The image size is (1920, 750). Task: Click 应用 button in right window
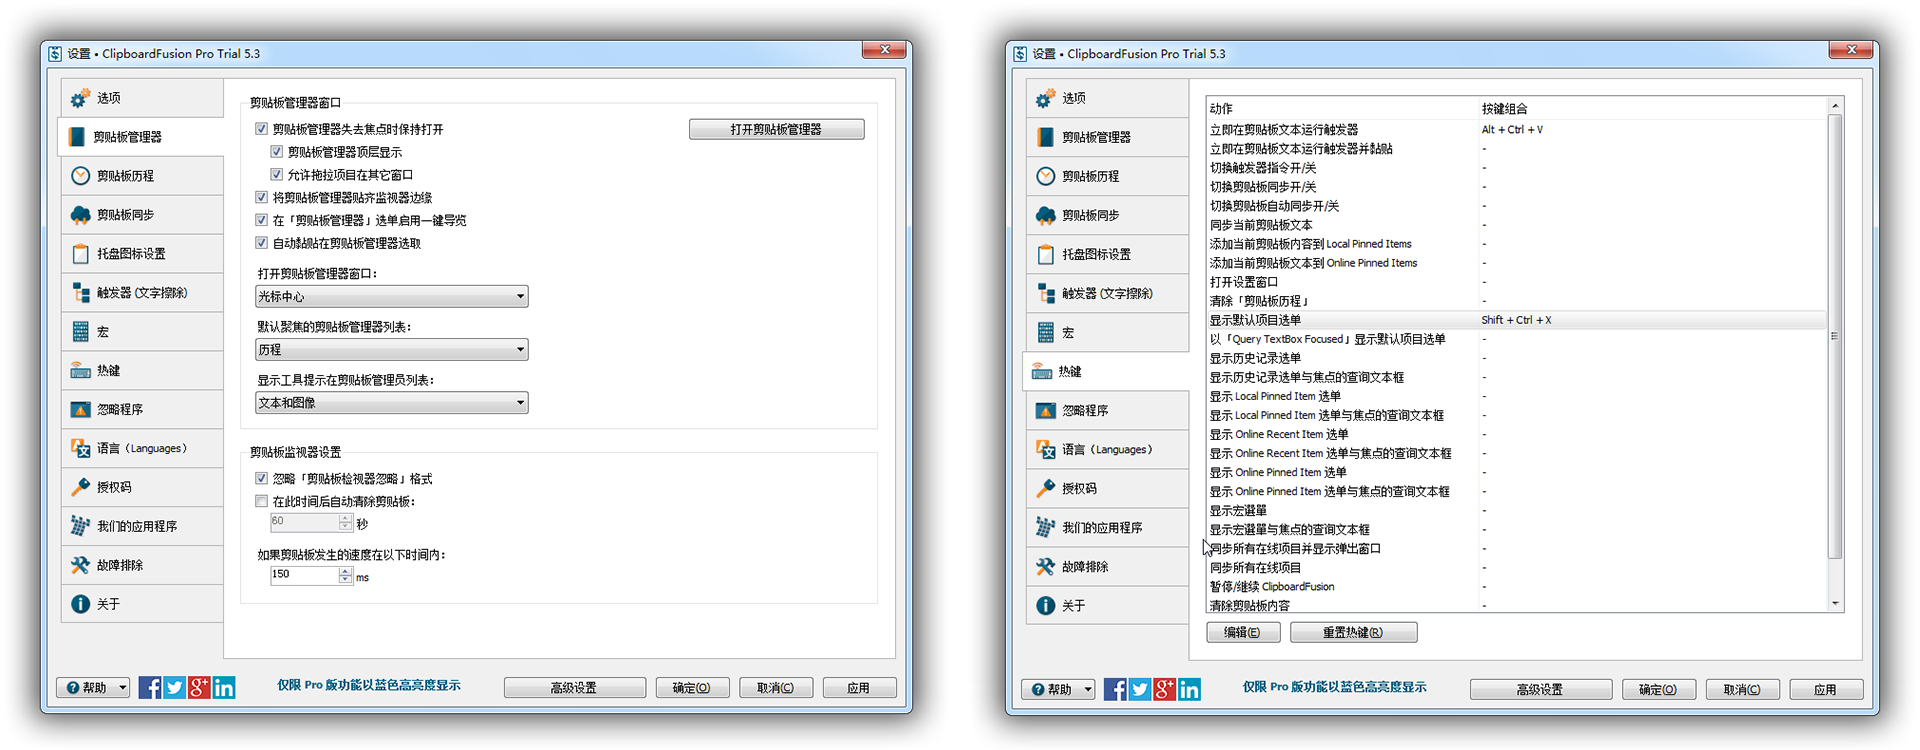pos(1826,690)
